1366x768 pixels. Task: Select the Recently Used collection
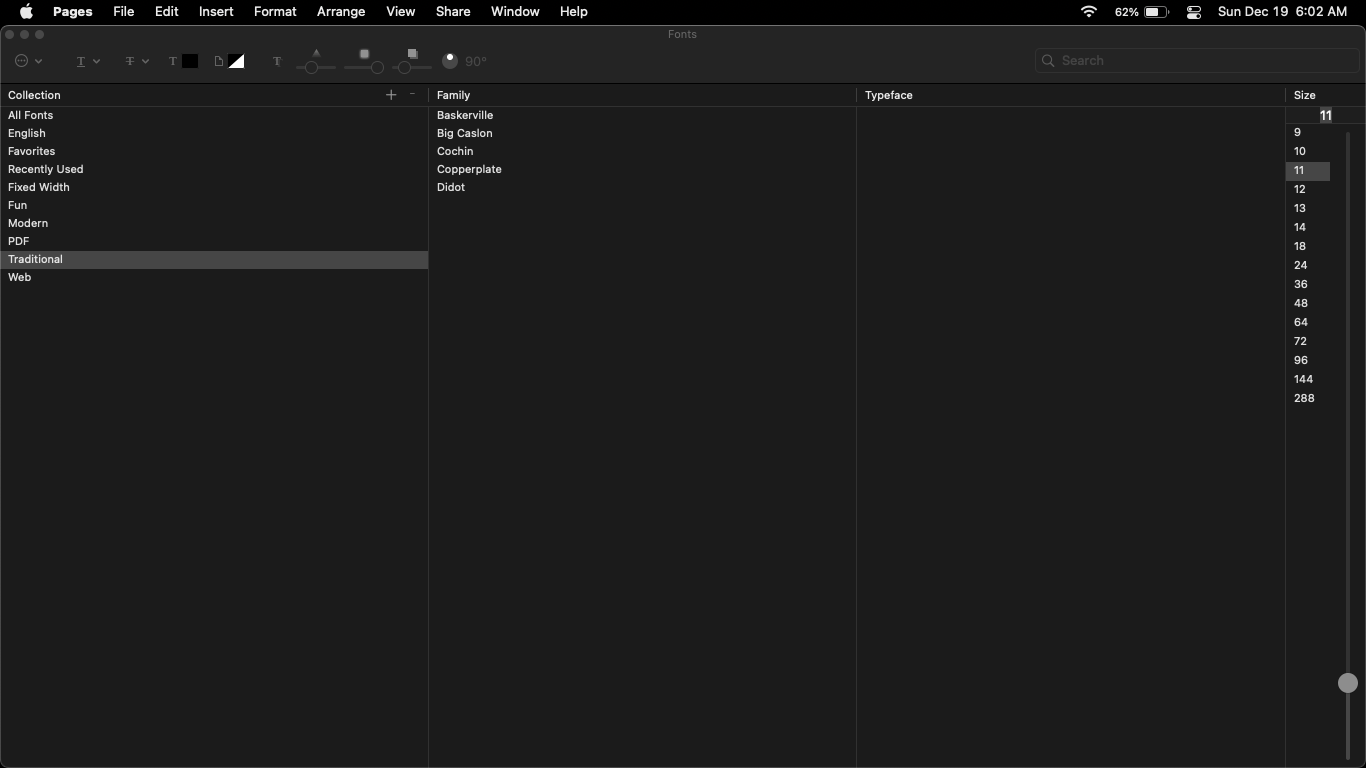[x=214, y=169]
